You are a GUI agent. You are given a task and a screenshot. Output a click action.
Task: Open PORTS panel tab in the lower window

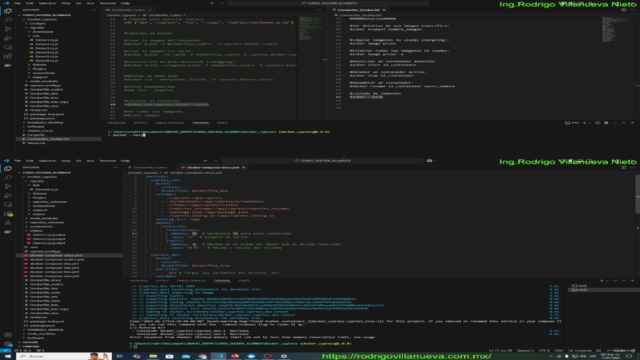click(x=244, y=280)
